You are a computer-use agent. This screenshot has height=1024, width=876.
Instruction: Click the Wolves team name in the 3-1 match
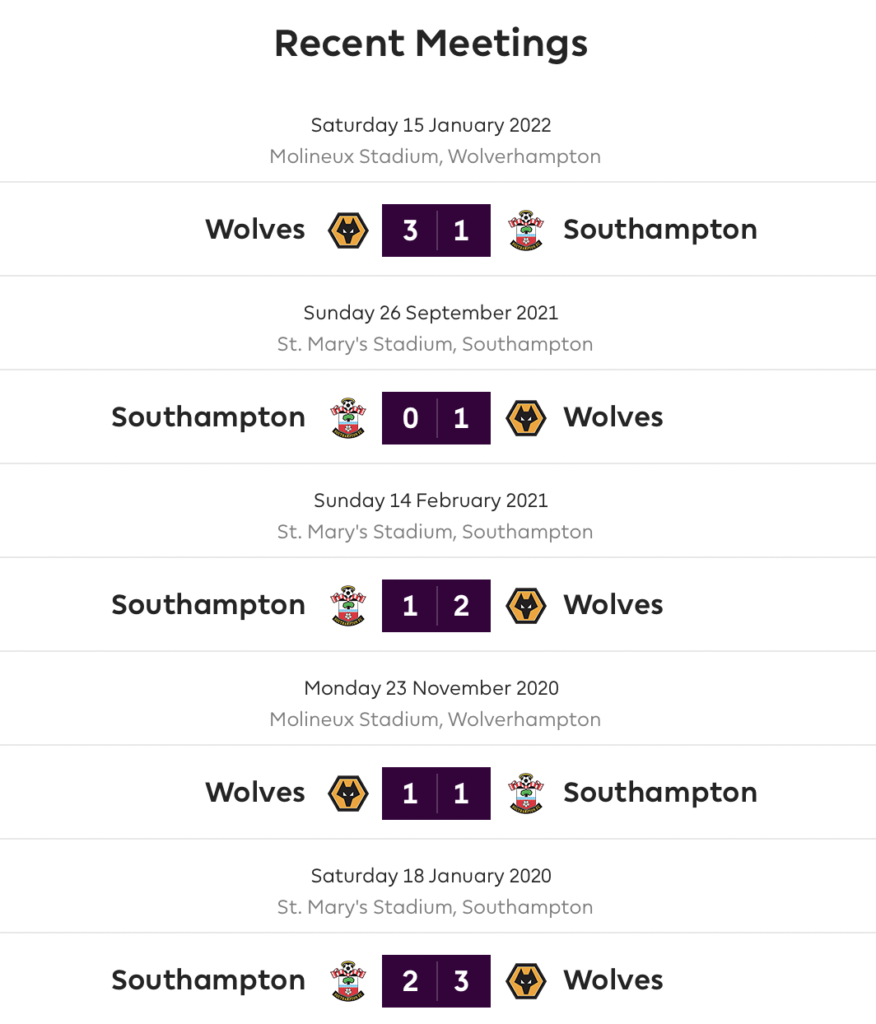click(255, 229)
